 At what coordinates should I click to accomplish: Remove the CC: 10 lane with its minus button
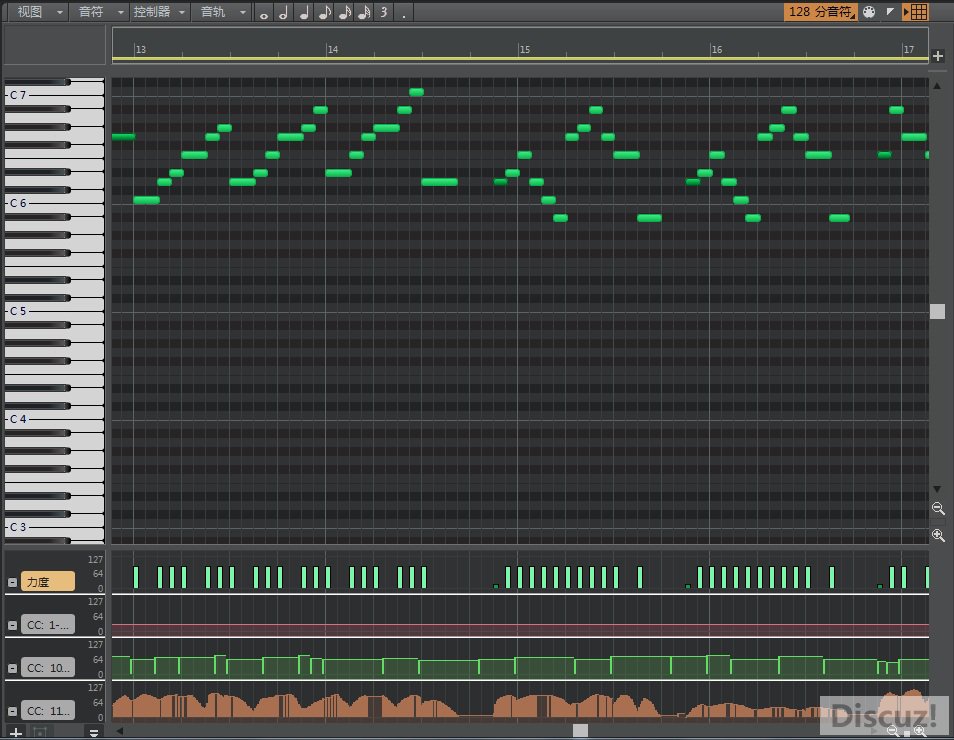point(12,668)
